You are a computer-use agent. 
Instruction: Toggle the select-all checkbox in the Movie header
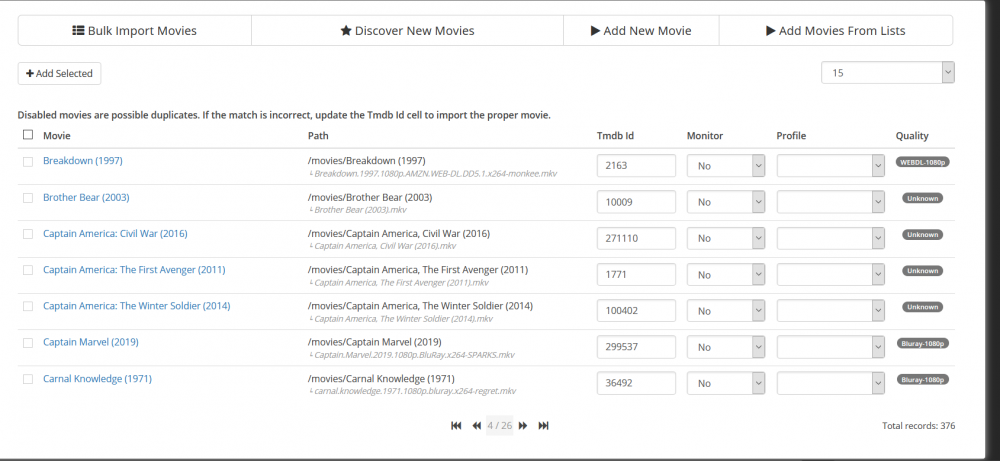coord(28,135)
